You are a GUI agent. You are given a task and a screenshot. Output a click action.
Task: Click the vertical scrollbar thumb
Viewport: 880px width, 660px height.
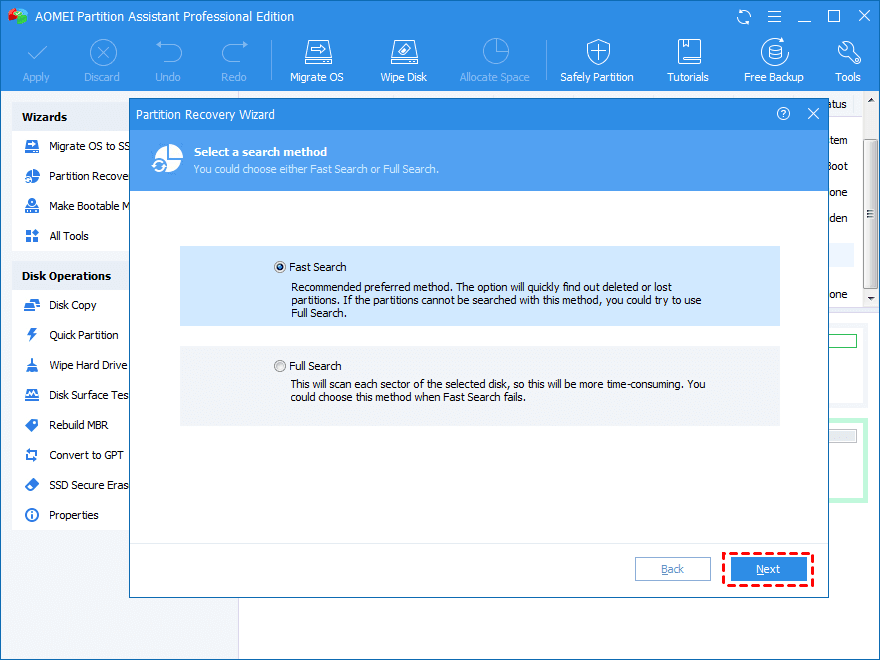point(871,213)
